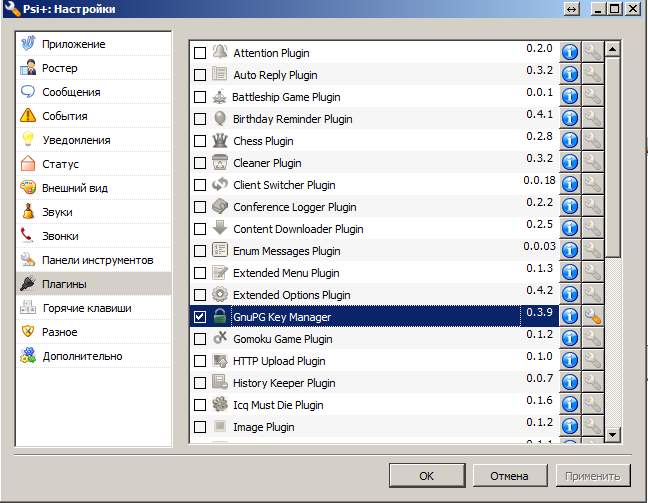Click the Отмена button

(x=510, y=476)
